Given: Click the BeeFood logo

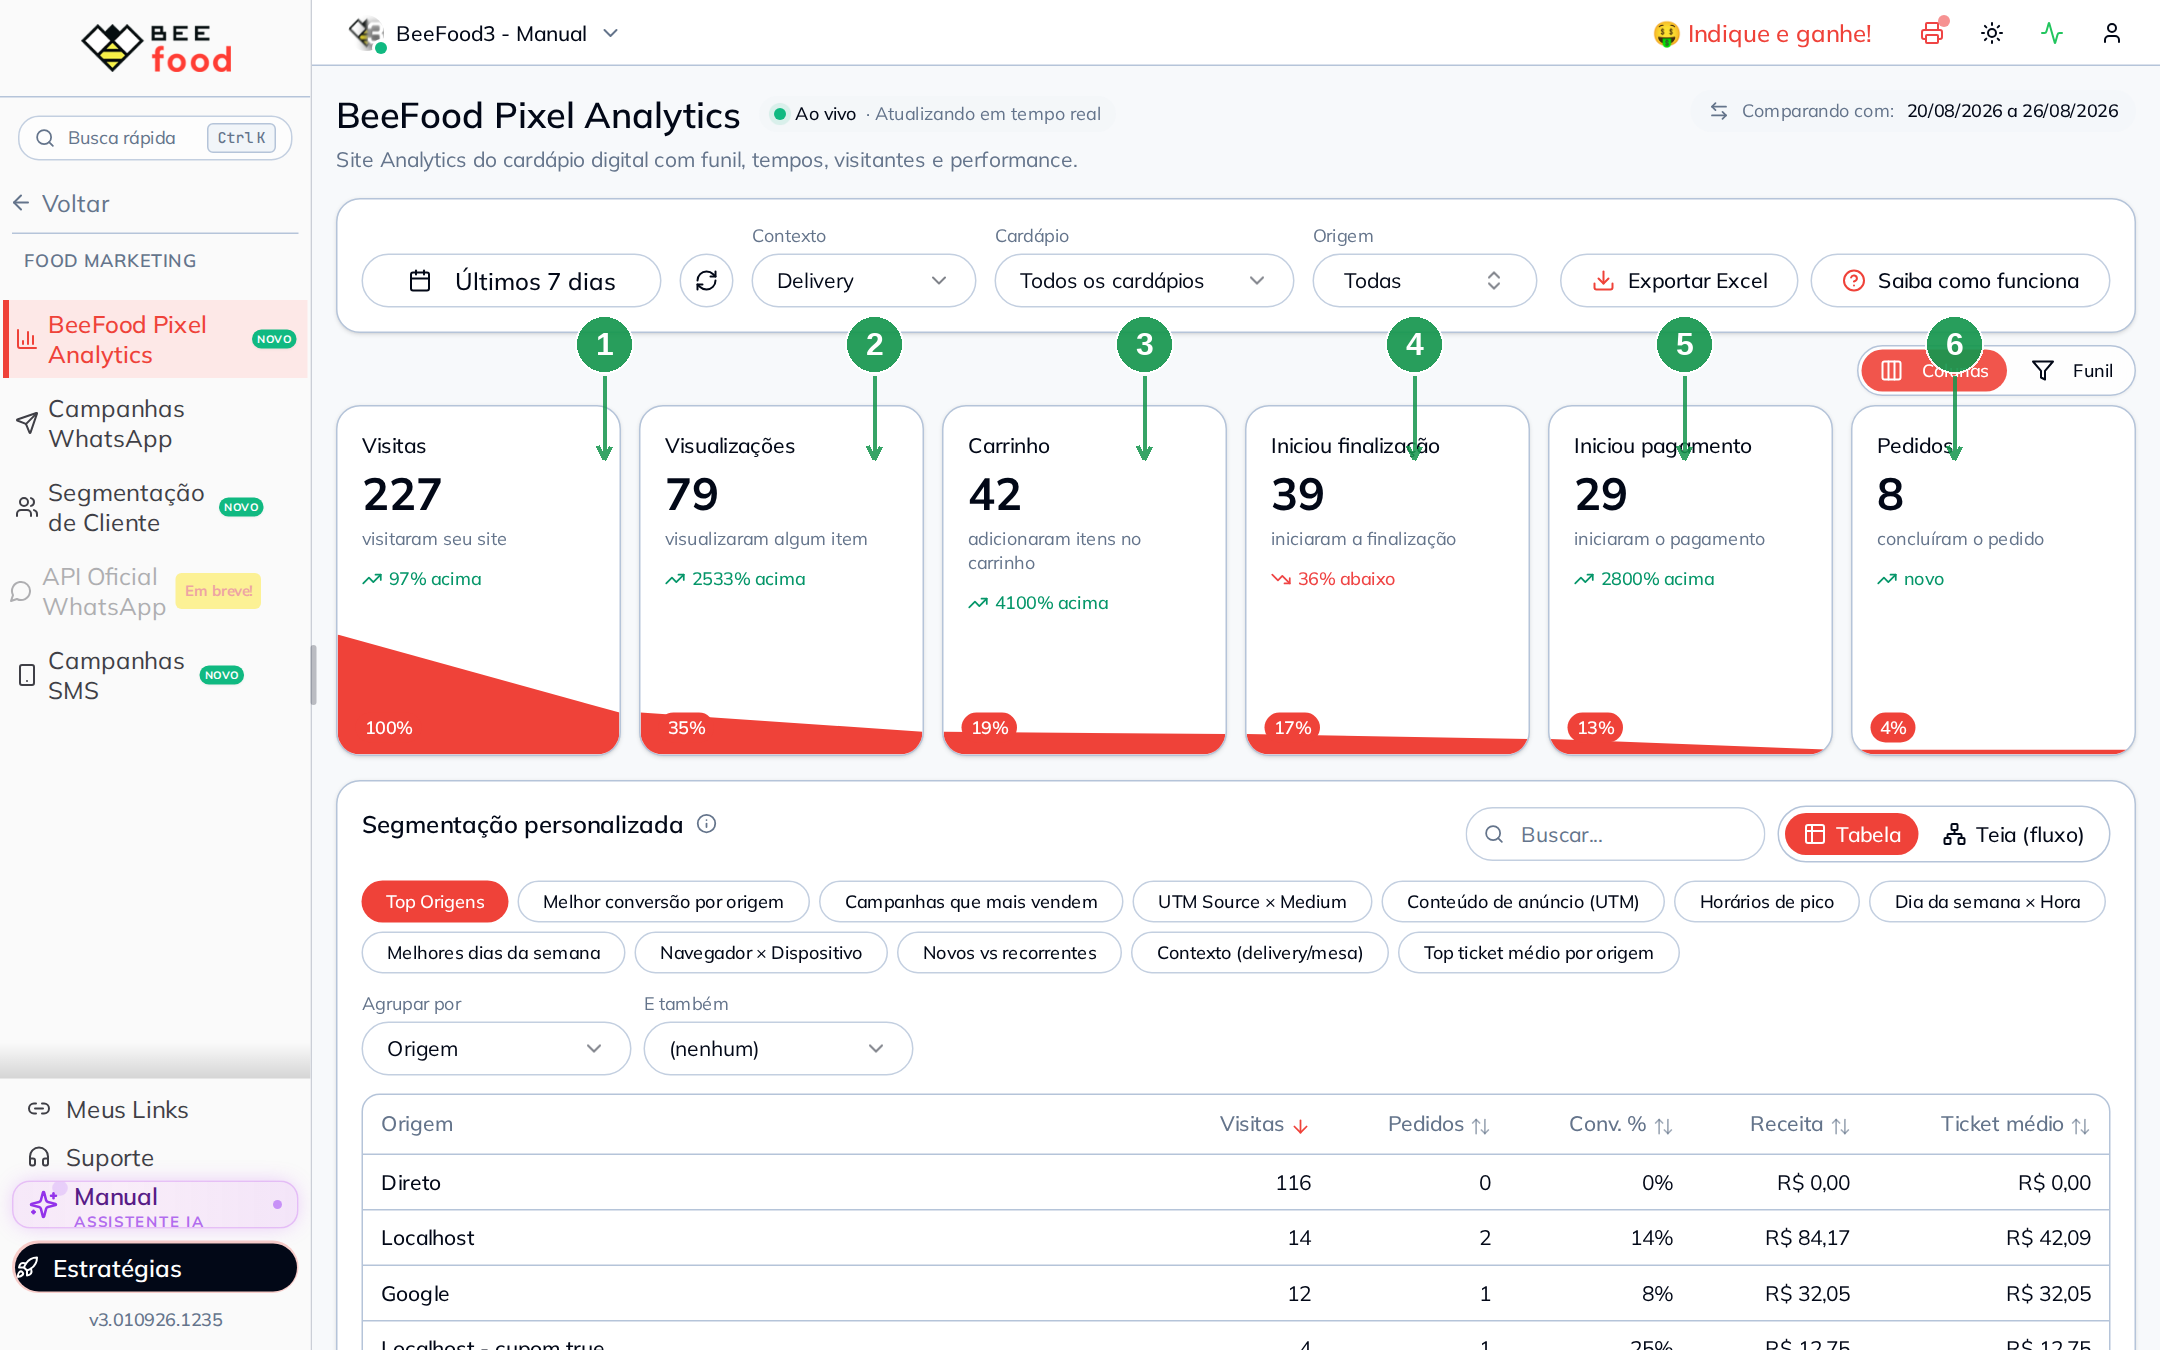Looking at the screenshot, I should (156, 47).
